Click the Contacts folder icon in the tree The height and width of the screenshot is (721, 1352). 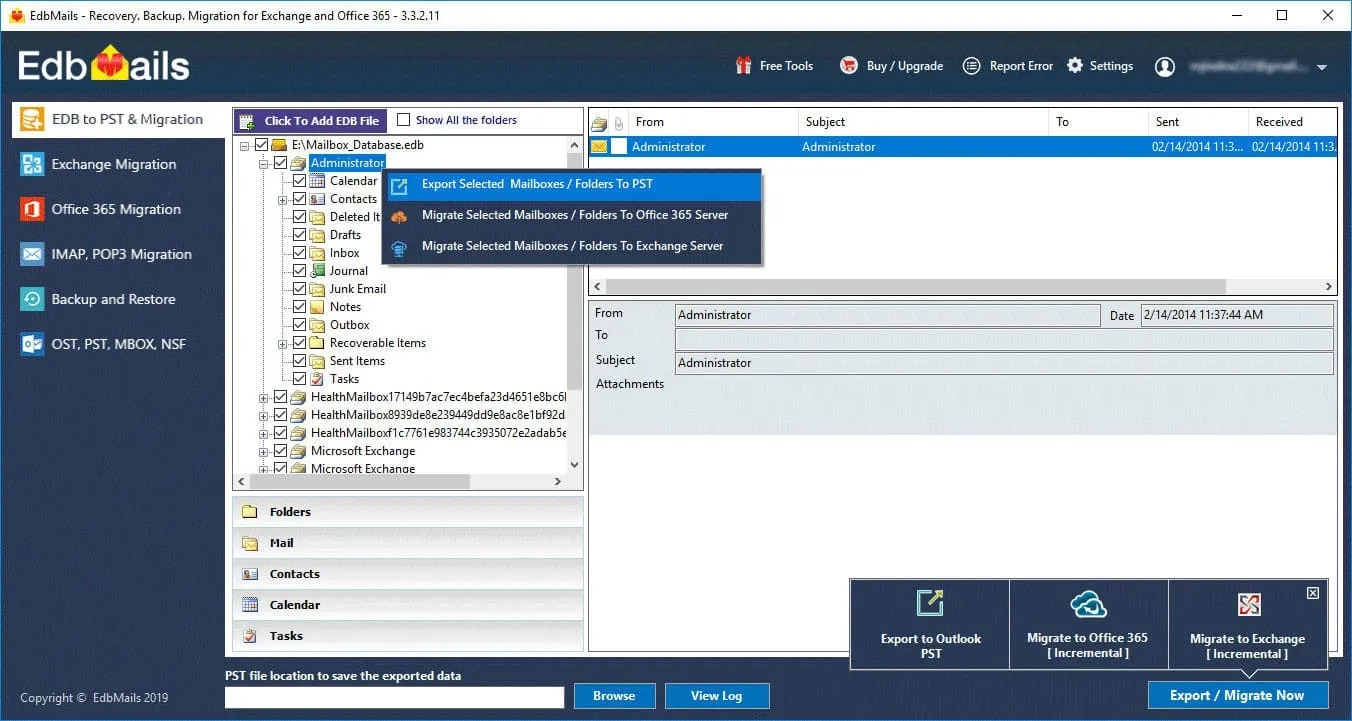[x=317, y=199]
